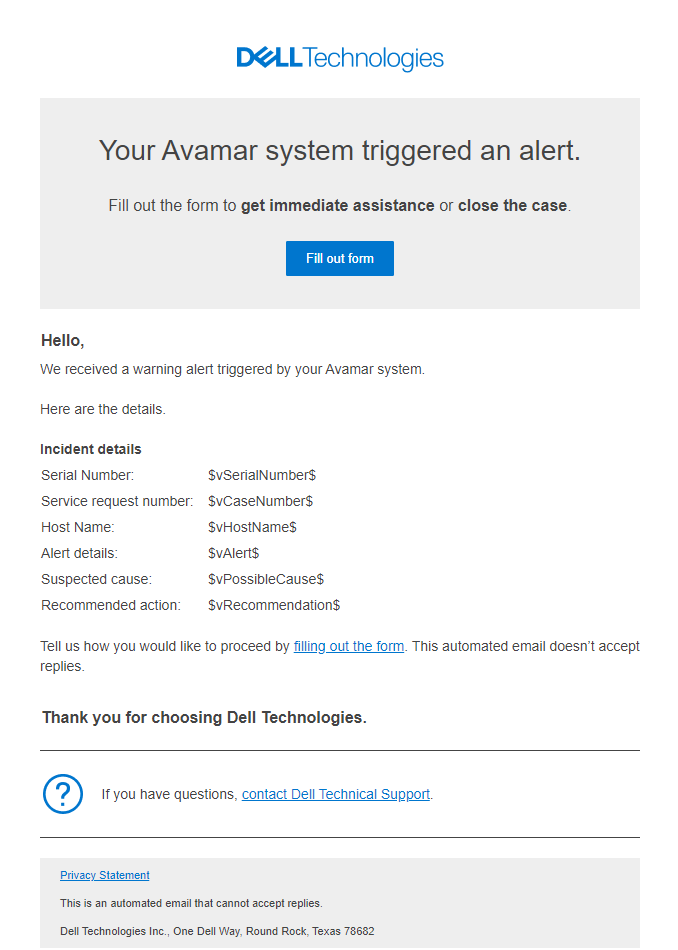This screenshot has height=950, width=678.
Task: Open contact Dell Technical Support link
Action: [x=335, y=794]
